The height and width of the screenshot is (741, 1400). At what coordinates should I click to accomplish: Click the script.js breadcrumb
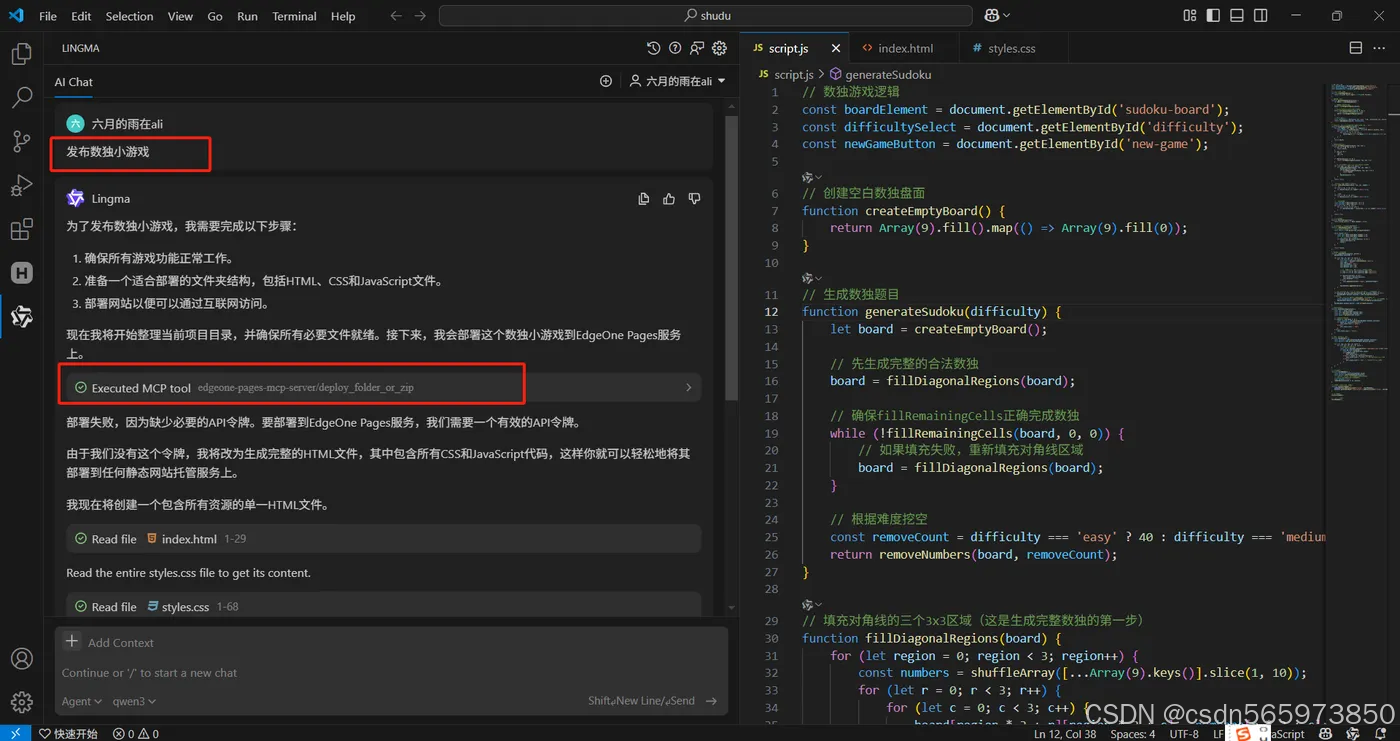click(786, 74)
